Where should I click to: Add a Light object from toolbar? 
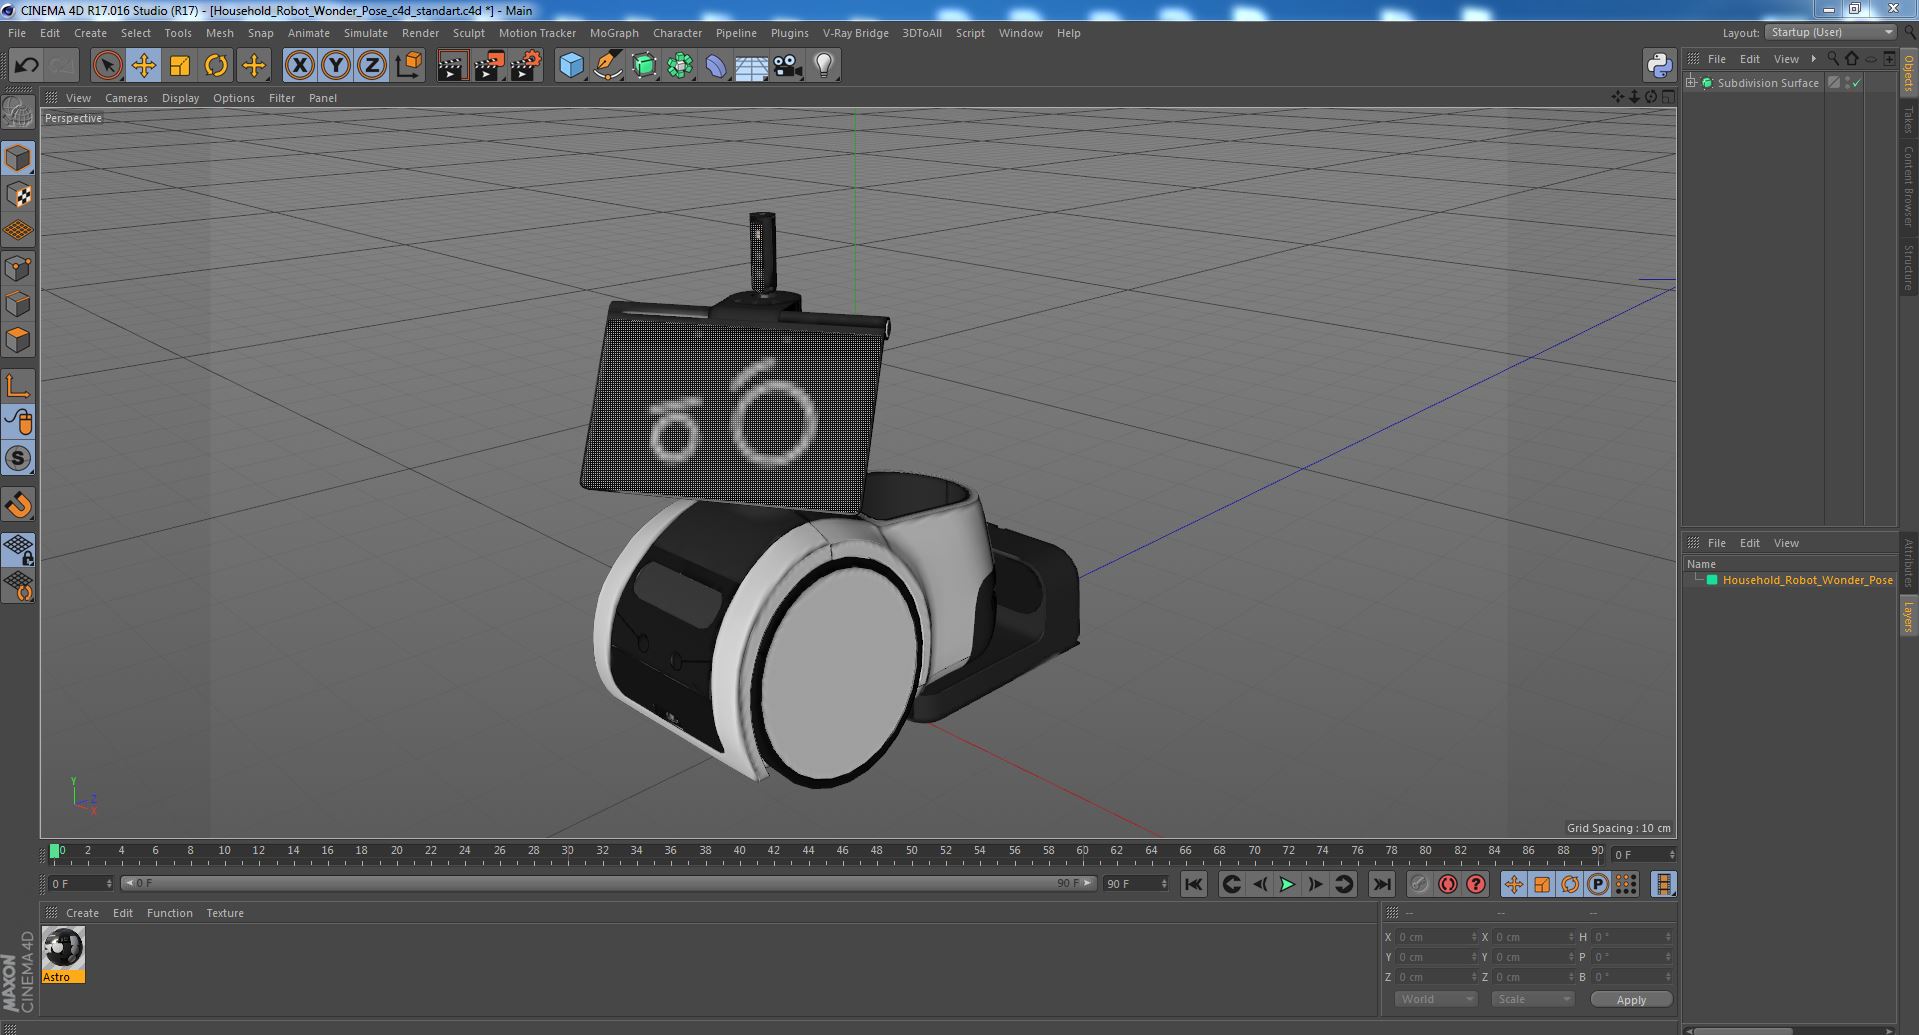(823, 66)
